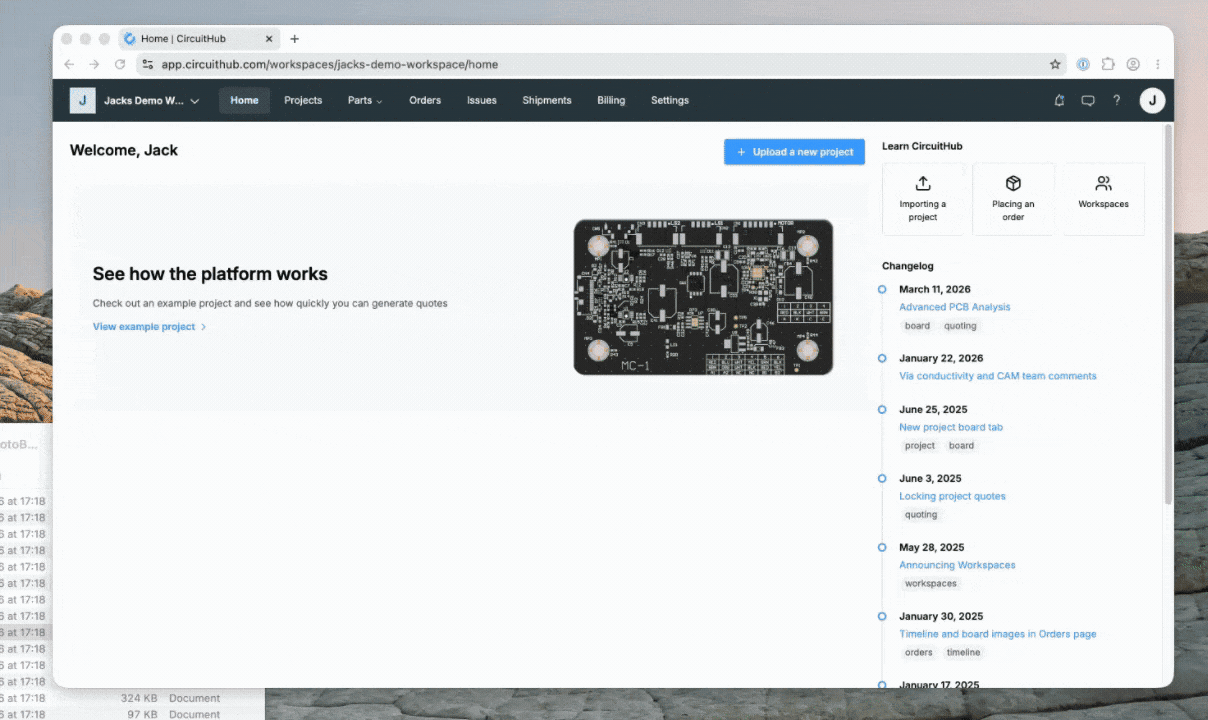Click the orders tag under January 30
The width and height of the screenshot is (1208, 720).
point(918,653)
